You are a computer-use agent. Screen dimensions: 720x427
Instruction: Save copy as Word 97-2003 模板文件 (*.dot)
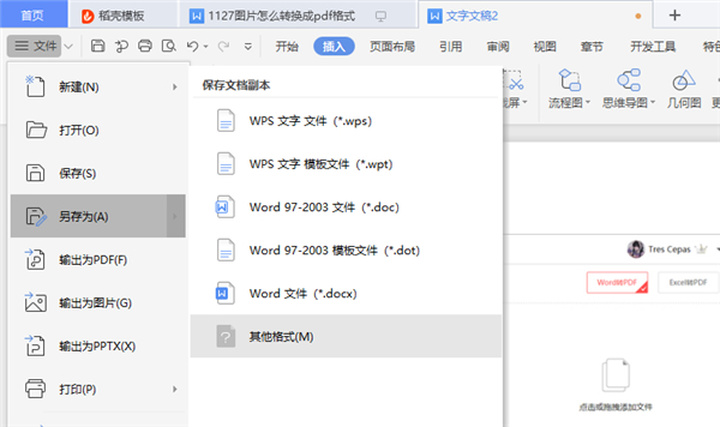click(346, 251)
